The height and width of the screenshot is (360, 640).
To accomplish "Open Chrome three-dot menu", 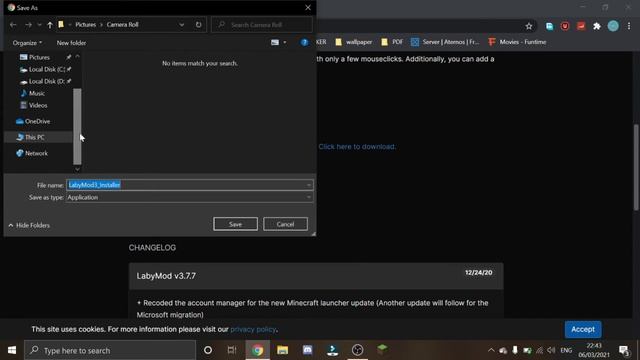I will tap(629, 26).
